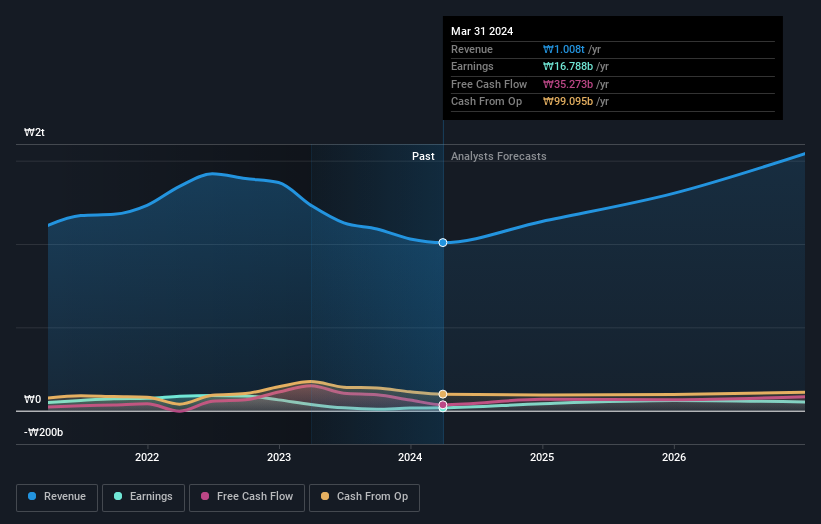The height and width of the screenshot is (524, 821).
Task: Toggle the Earnings legend series
Action: click(x=143, y=497)
